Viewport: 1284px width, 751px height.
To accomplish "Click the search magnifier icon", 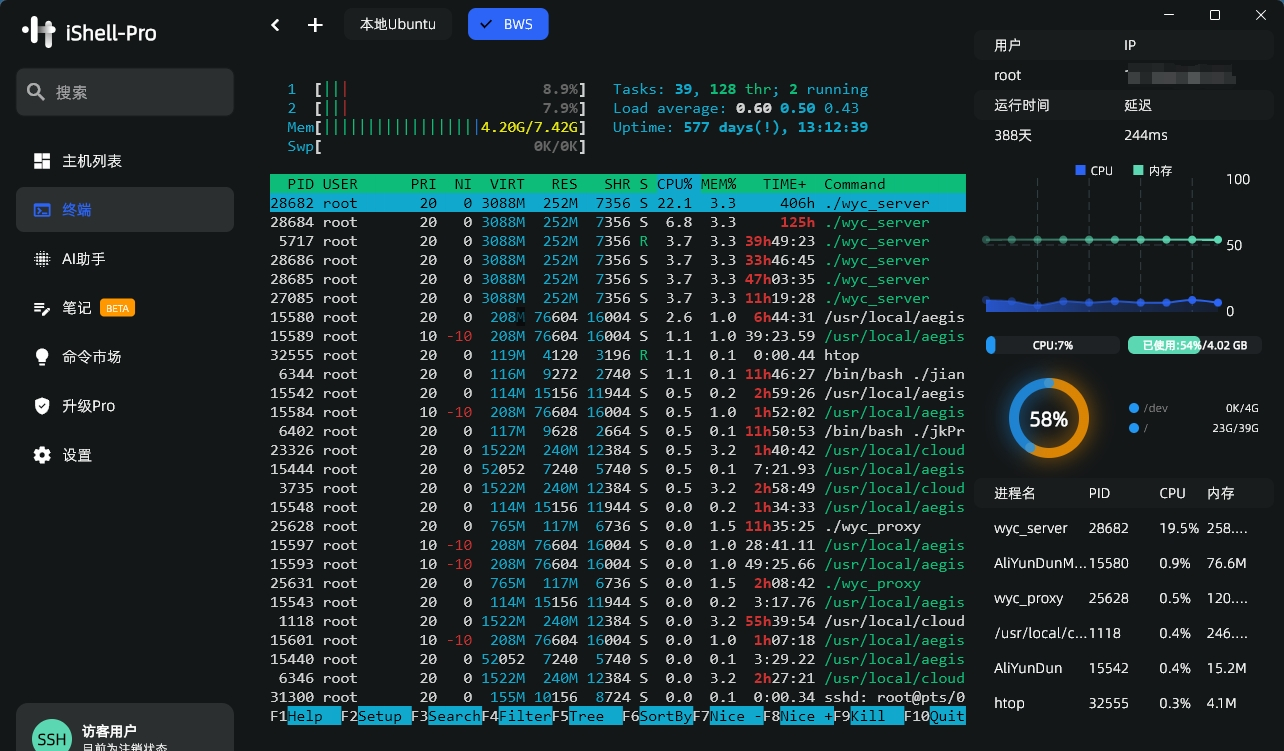I will pos(36,92).
